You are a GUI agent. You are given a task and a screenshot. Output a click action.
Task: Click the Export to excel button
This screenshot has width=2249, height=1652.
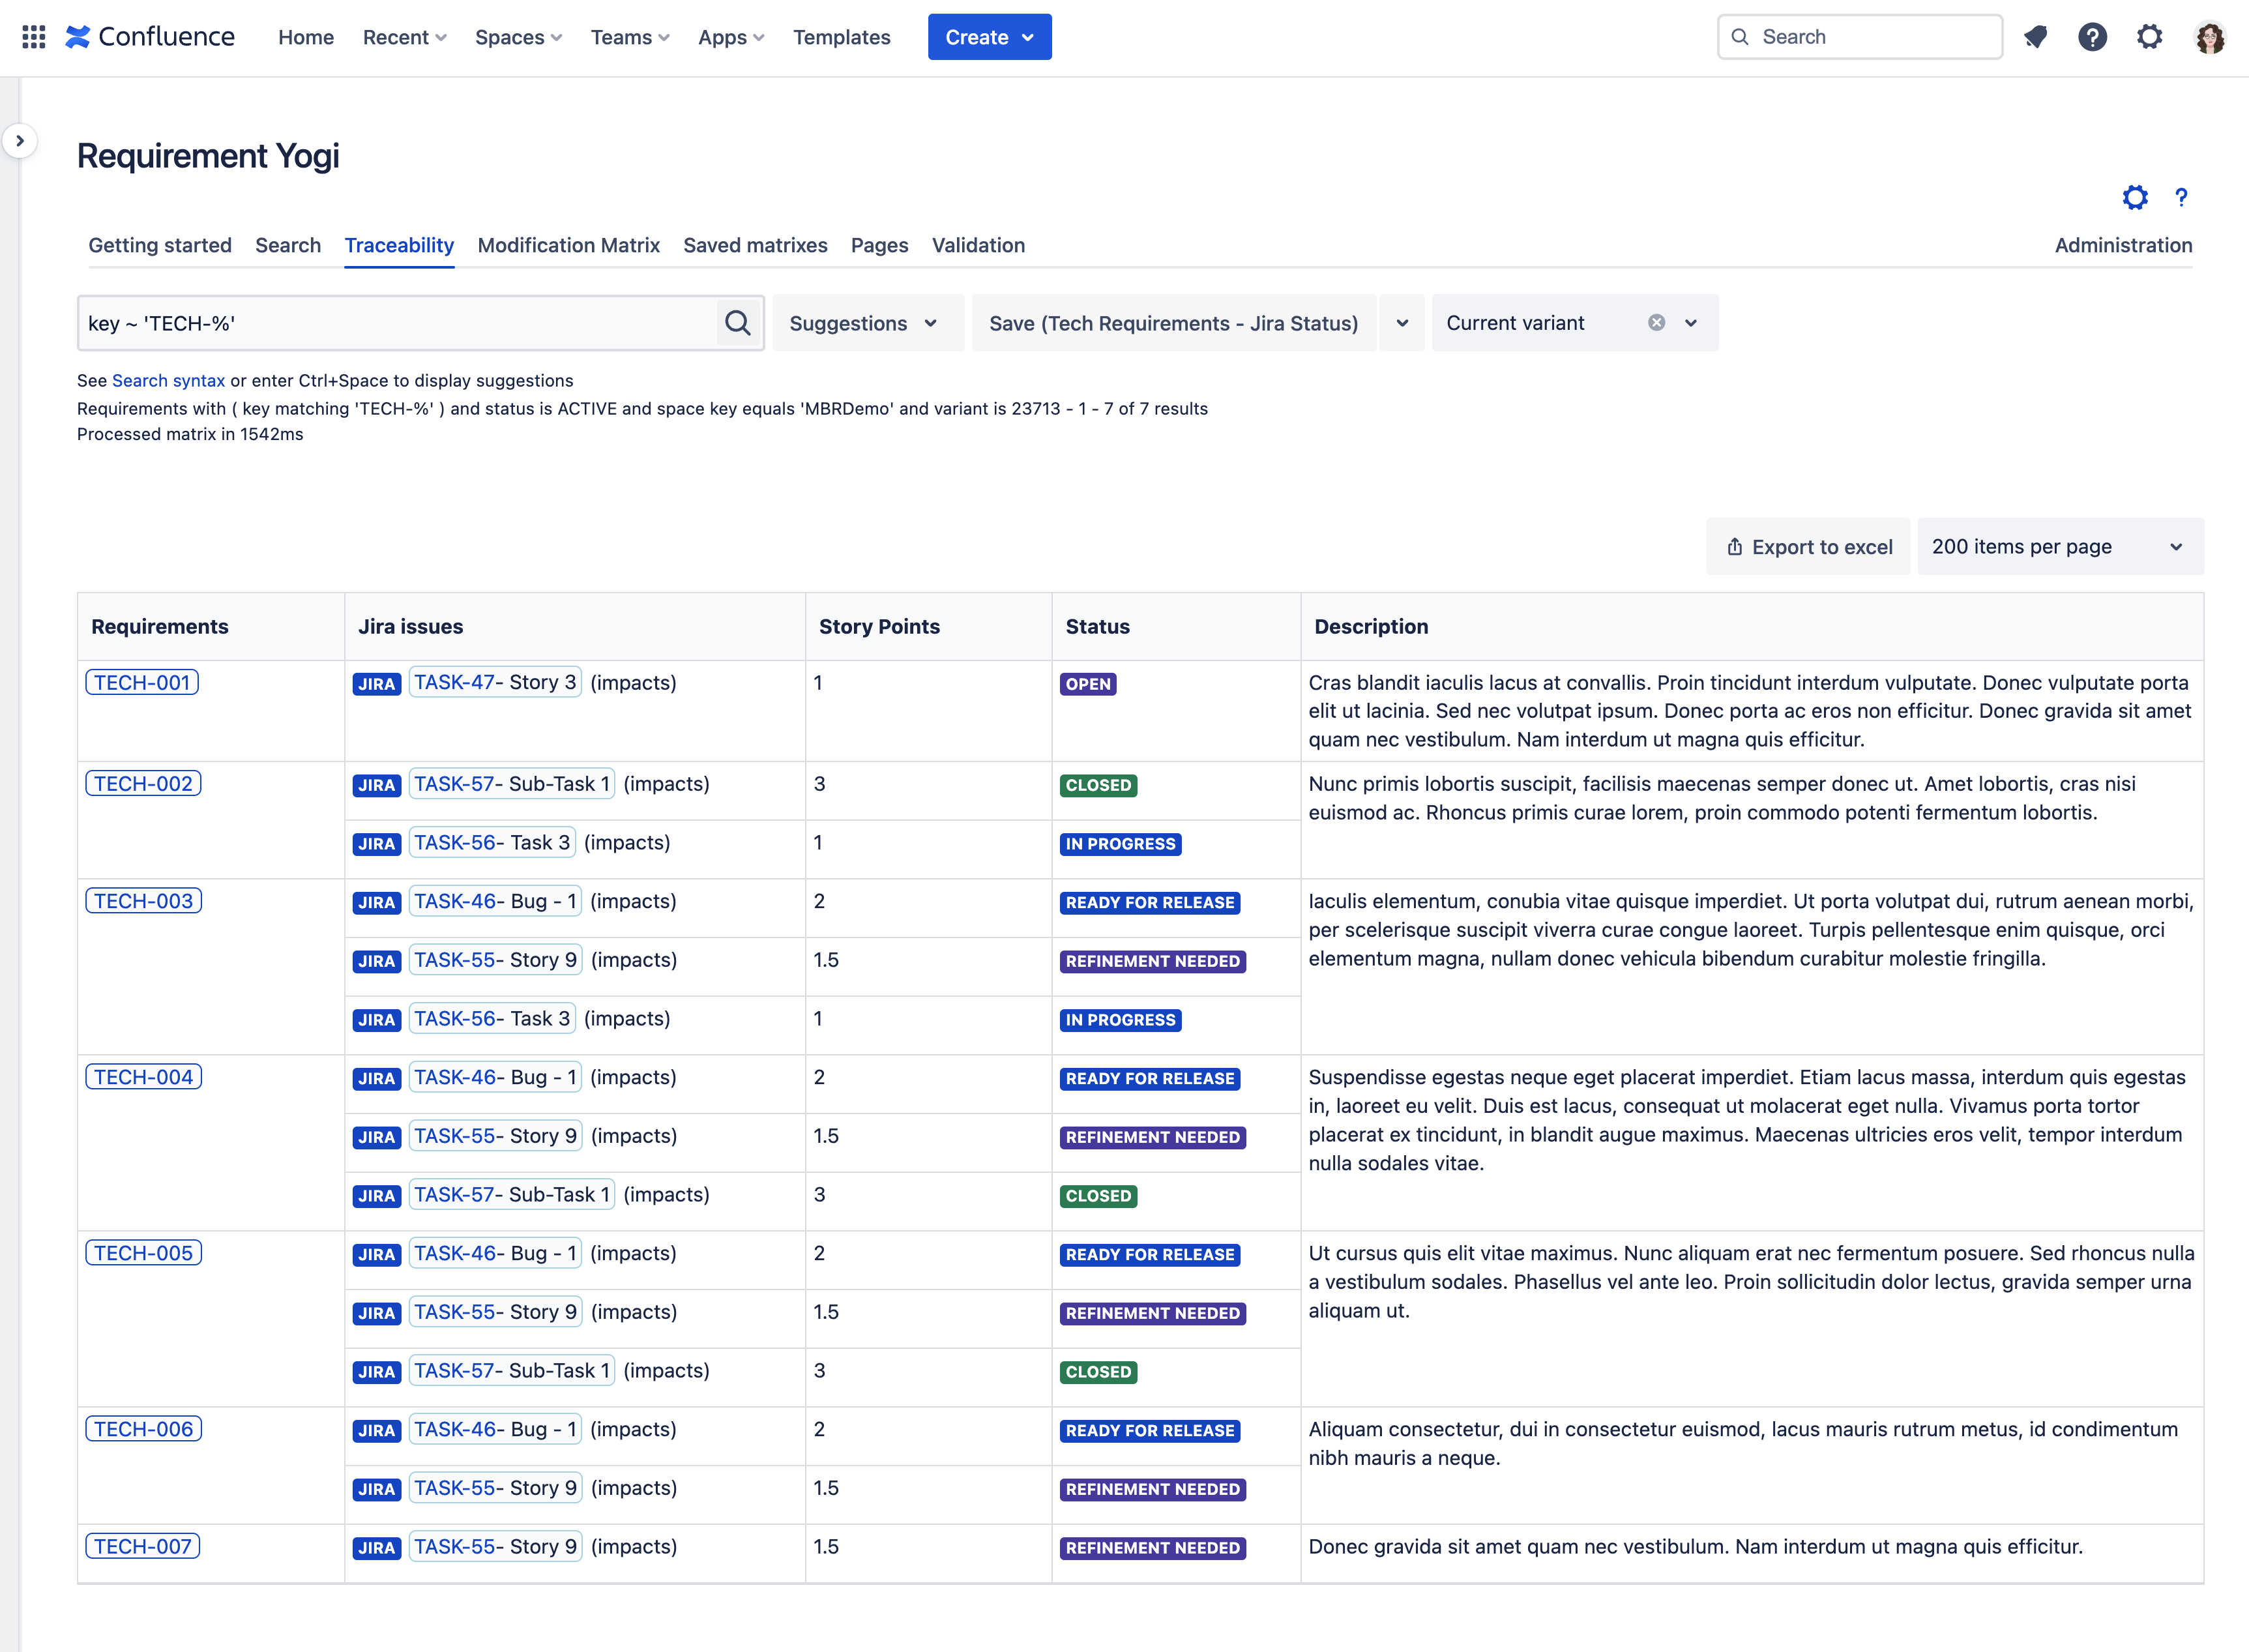point(1809,547)
